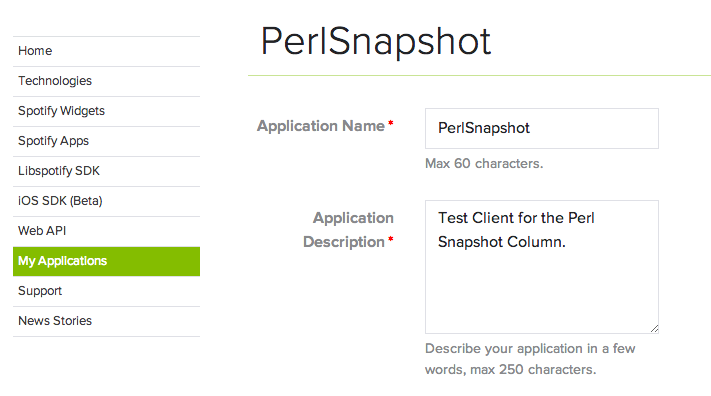The height and width of the screenshot is (396, 711).
Task: Click the red asterisk beside Application Name
Action: pos(390,122)
